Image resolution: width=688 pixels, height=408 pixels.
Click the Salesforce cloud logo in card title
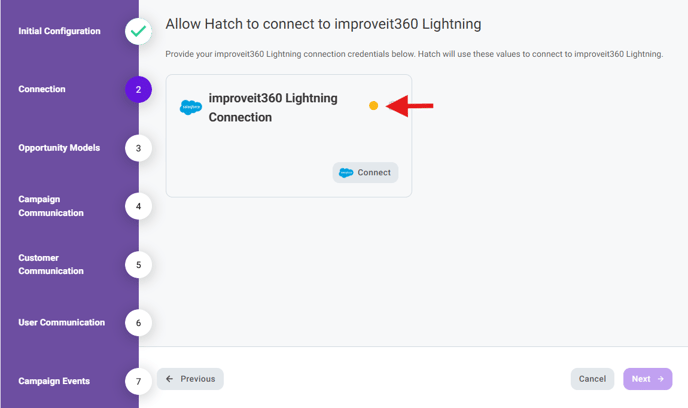pyautogui.click(x=190, y=107)
